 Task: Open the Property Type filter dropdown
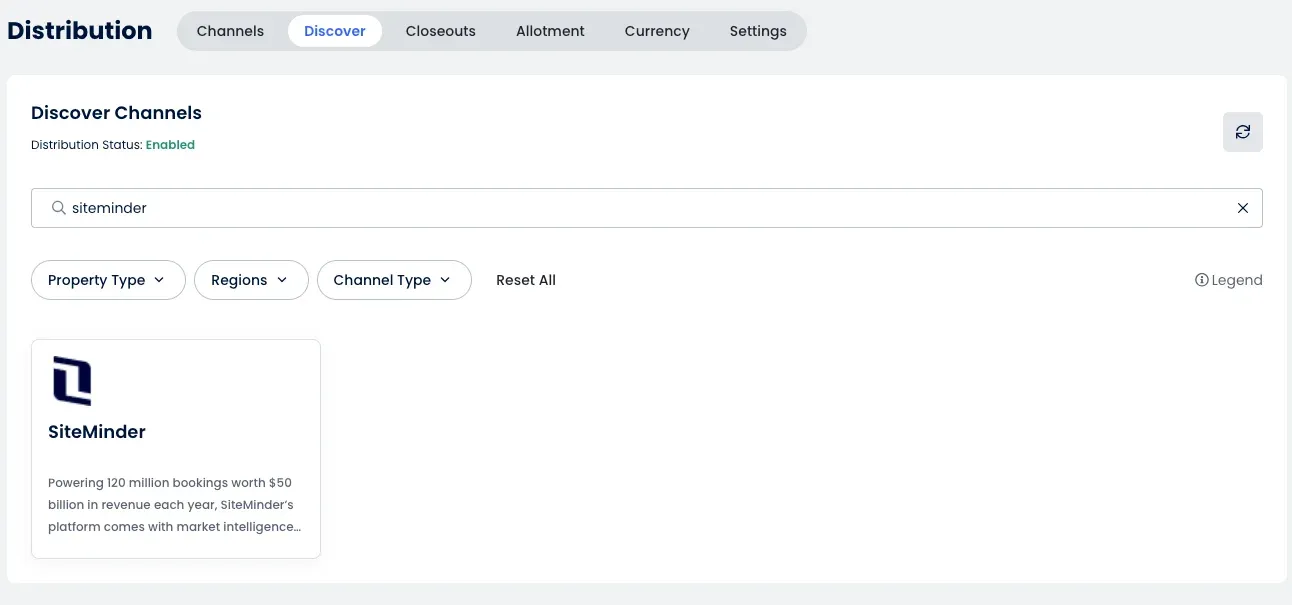coord(107,280)
